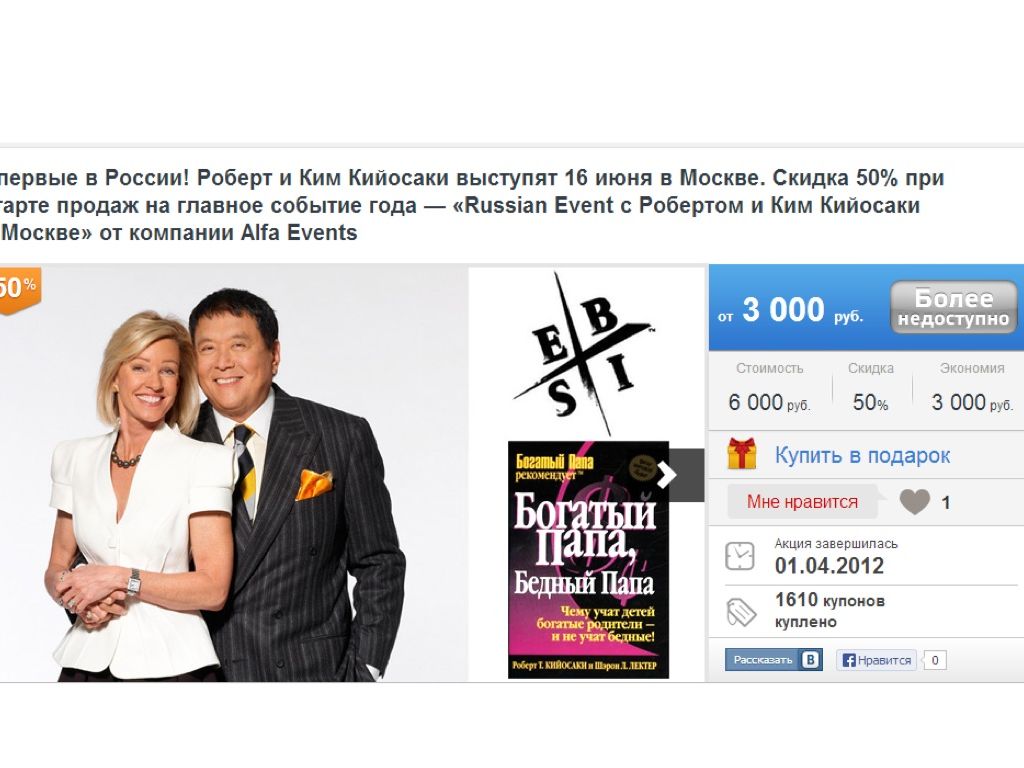
Task: Click the clock icon near end date
Action: 740,556
